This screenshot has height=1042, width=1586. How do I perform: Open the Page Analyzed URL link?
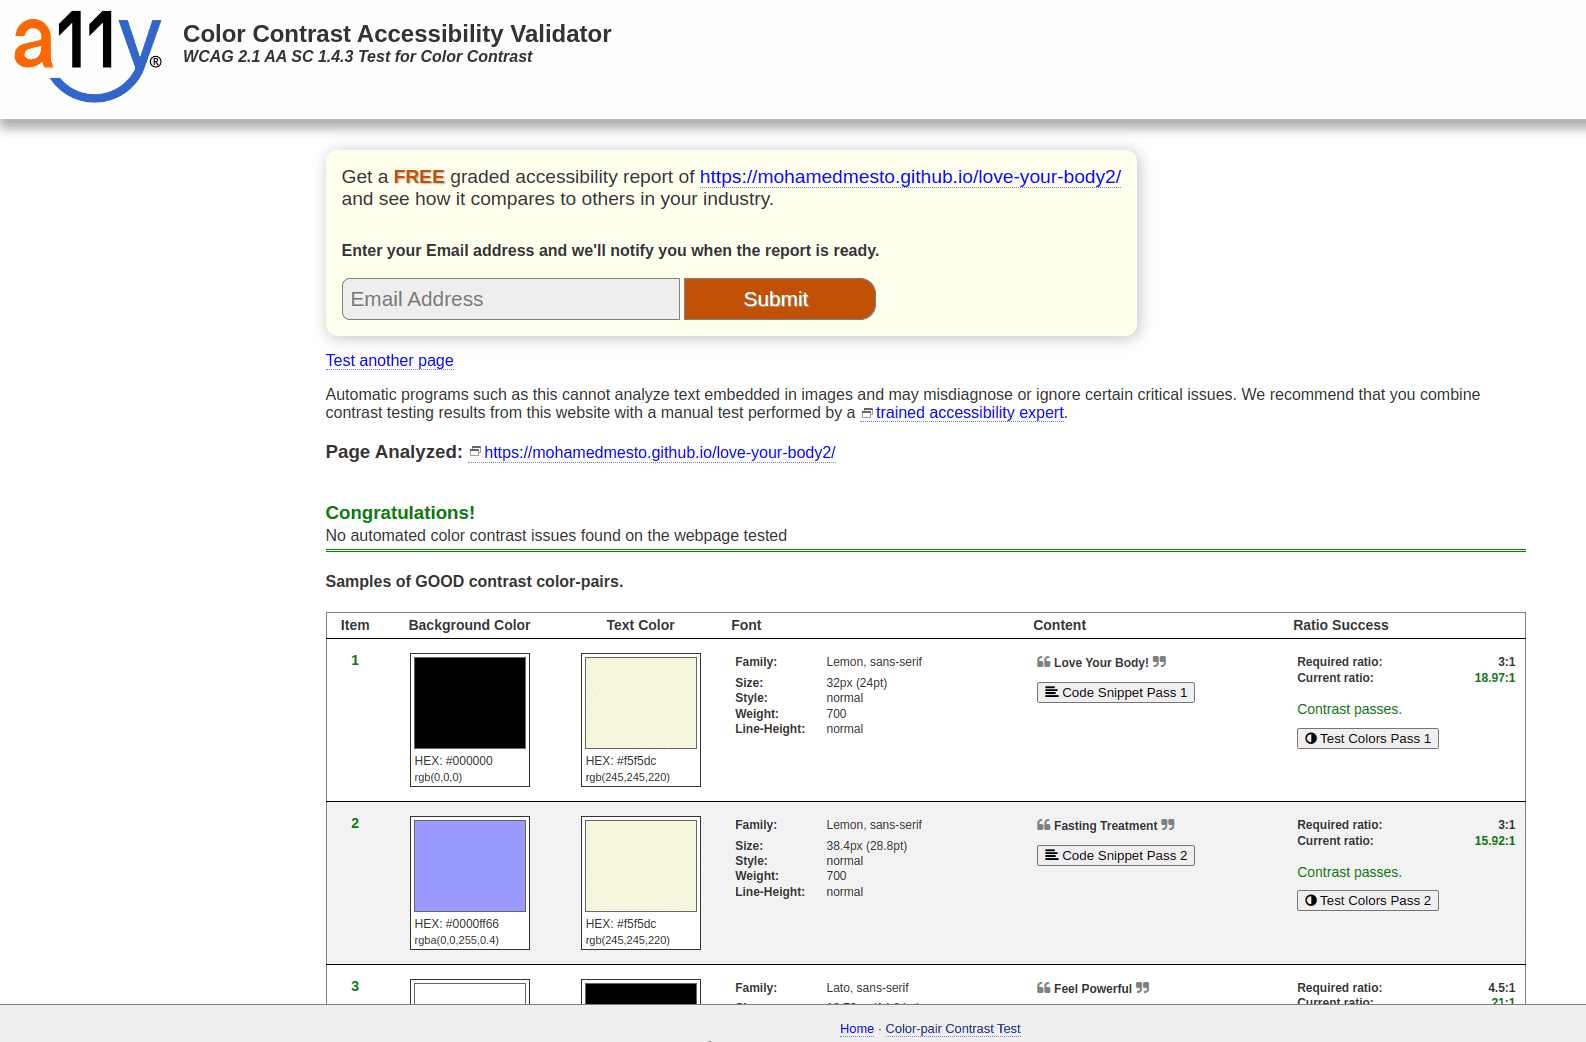click(660, 452)
